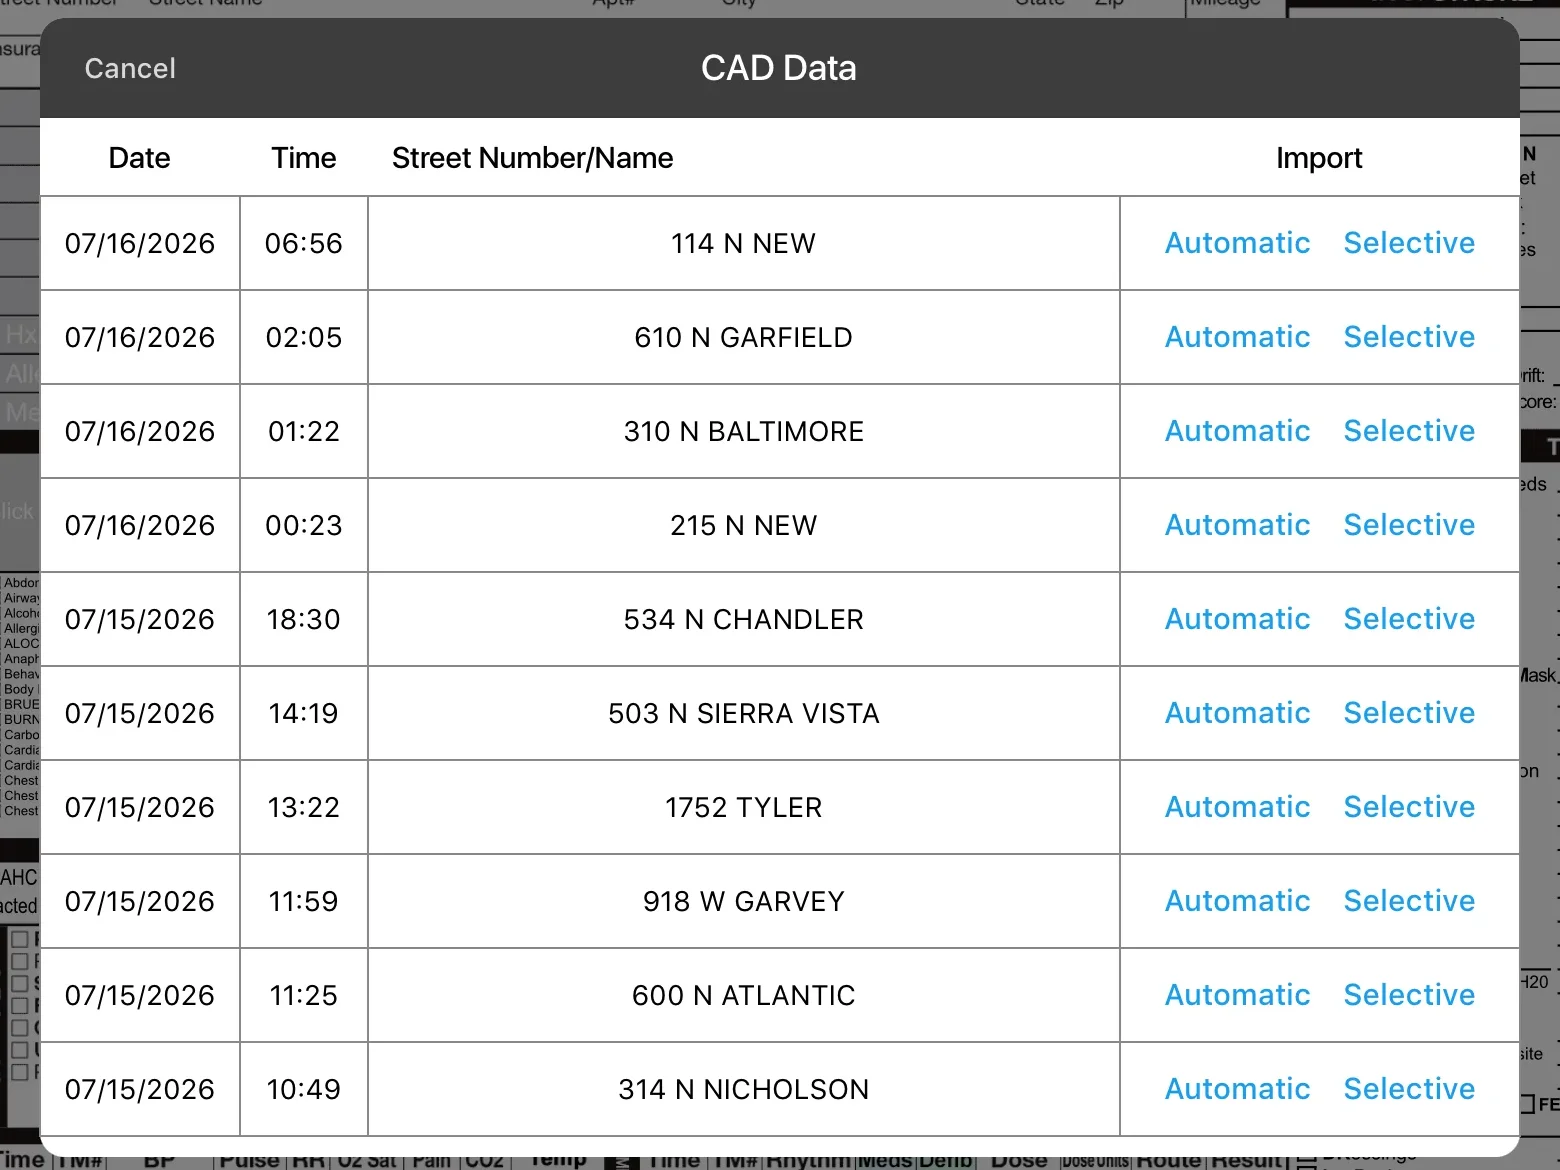The width and height of the screenshot is (1560, 1170).
Task: Select address cell 310 N BALTIMORE
Action: pos(743,431)
